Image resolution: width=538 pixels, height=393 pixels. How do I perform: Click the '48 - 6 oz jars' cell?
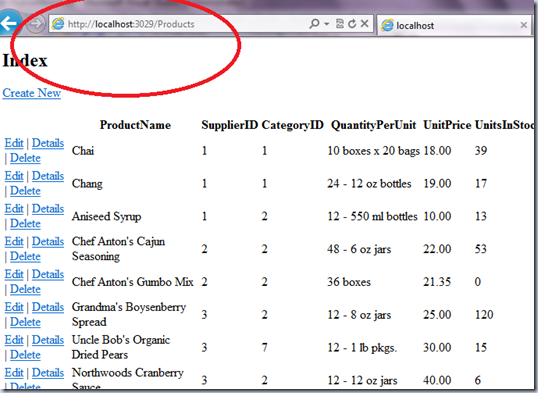(359, 250)
